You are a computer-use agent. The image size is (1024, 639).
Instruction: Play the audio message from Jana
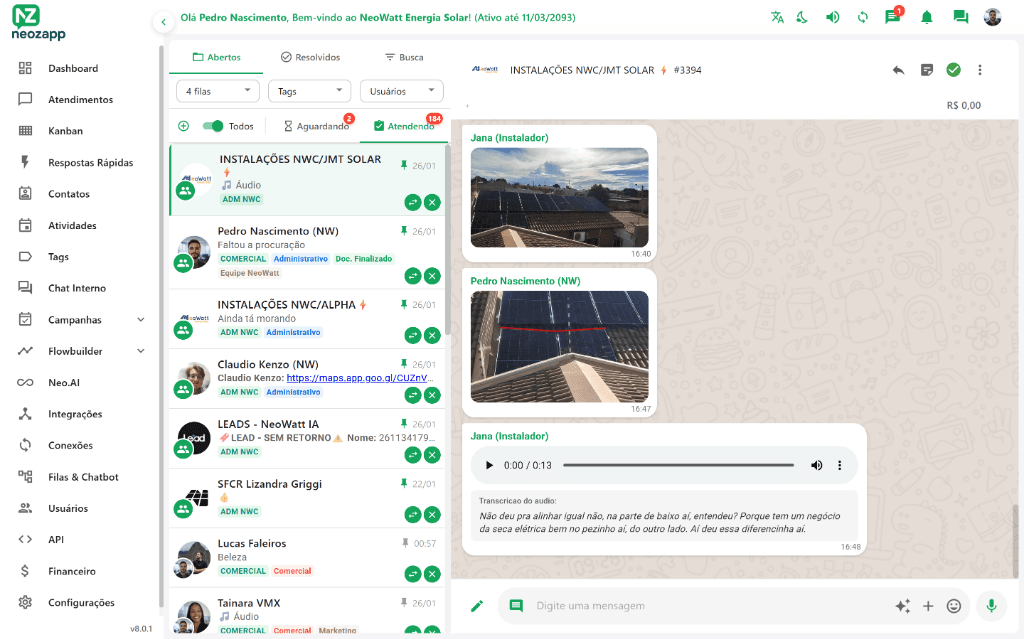tap(489, 464)
